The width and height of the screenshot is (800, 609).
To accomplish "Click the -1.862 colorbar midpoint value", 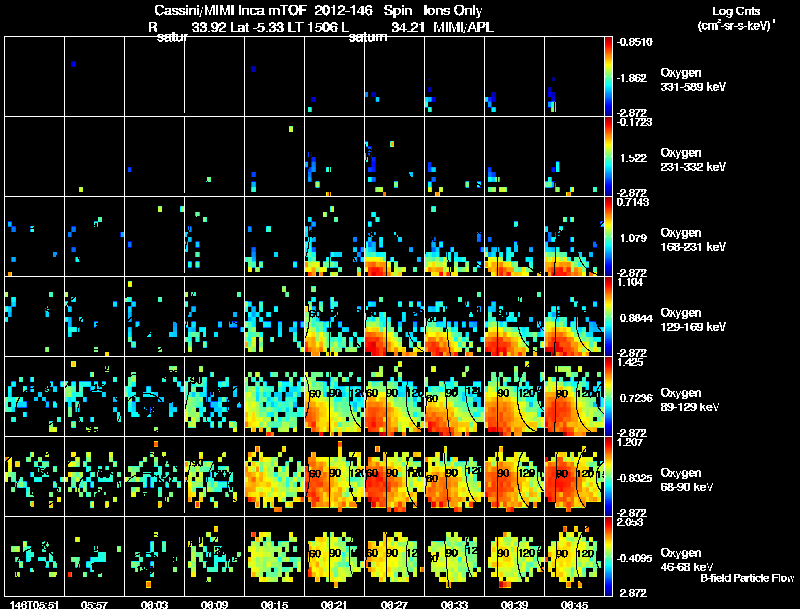I will (633, 78).
